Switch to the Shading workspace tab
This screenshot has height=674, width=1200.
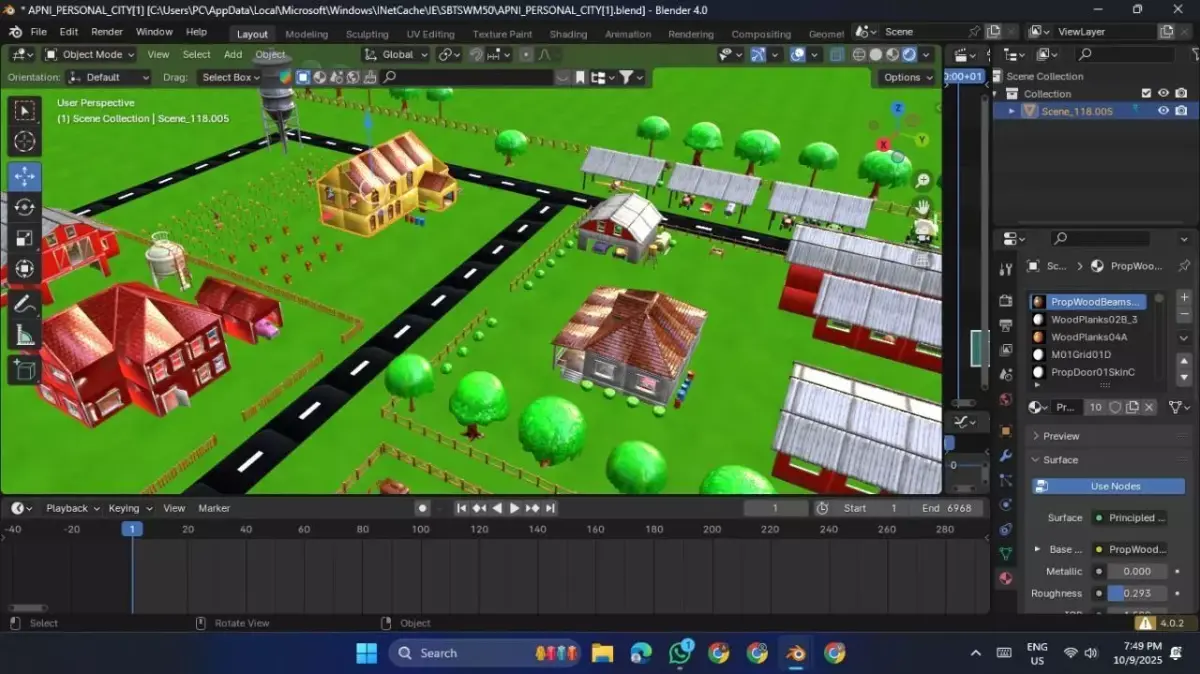(568, 33)
